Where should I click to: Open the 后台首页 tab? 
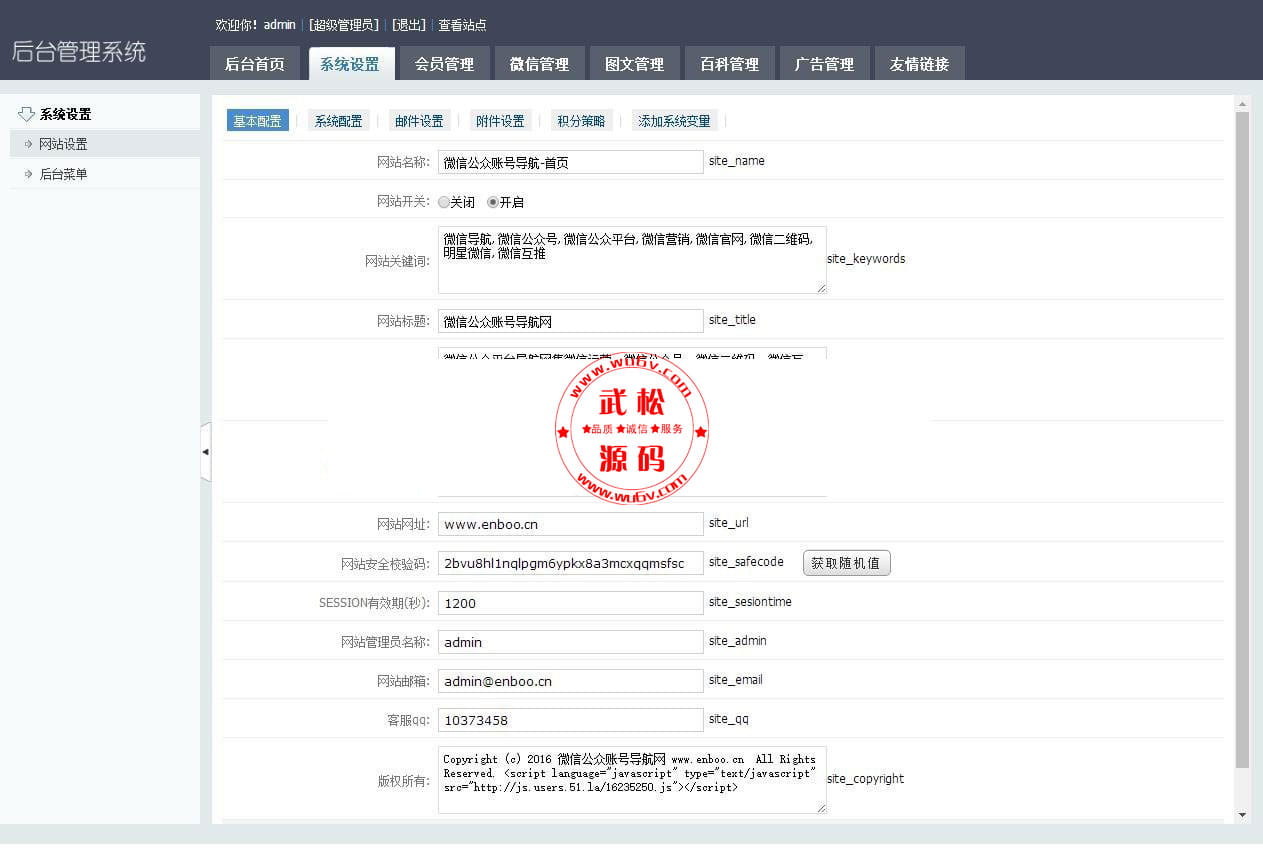pos(254,63)
